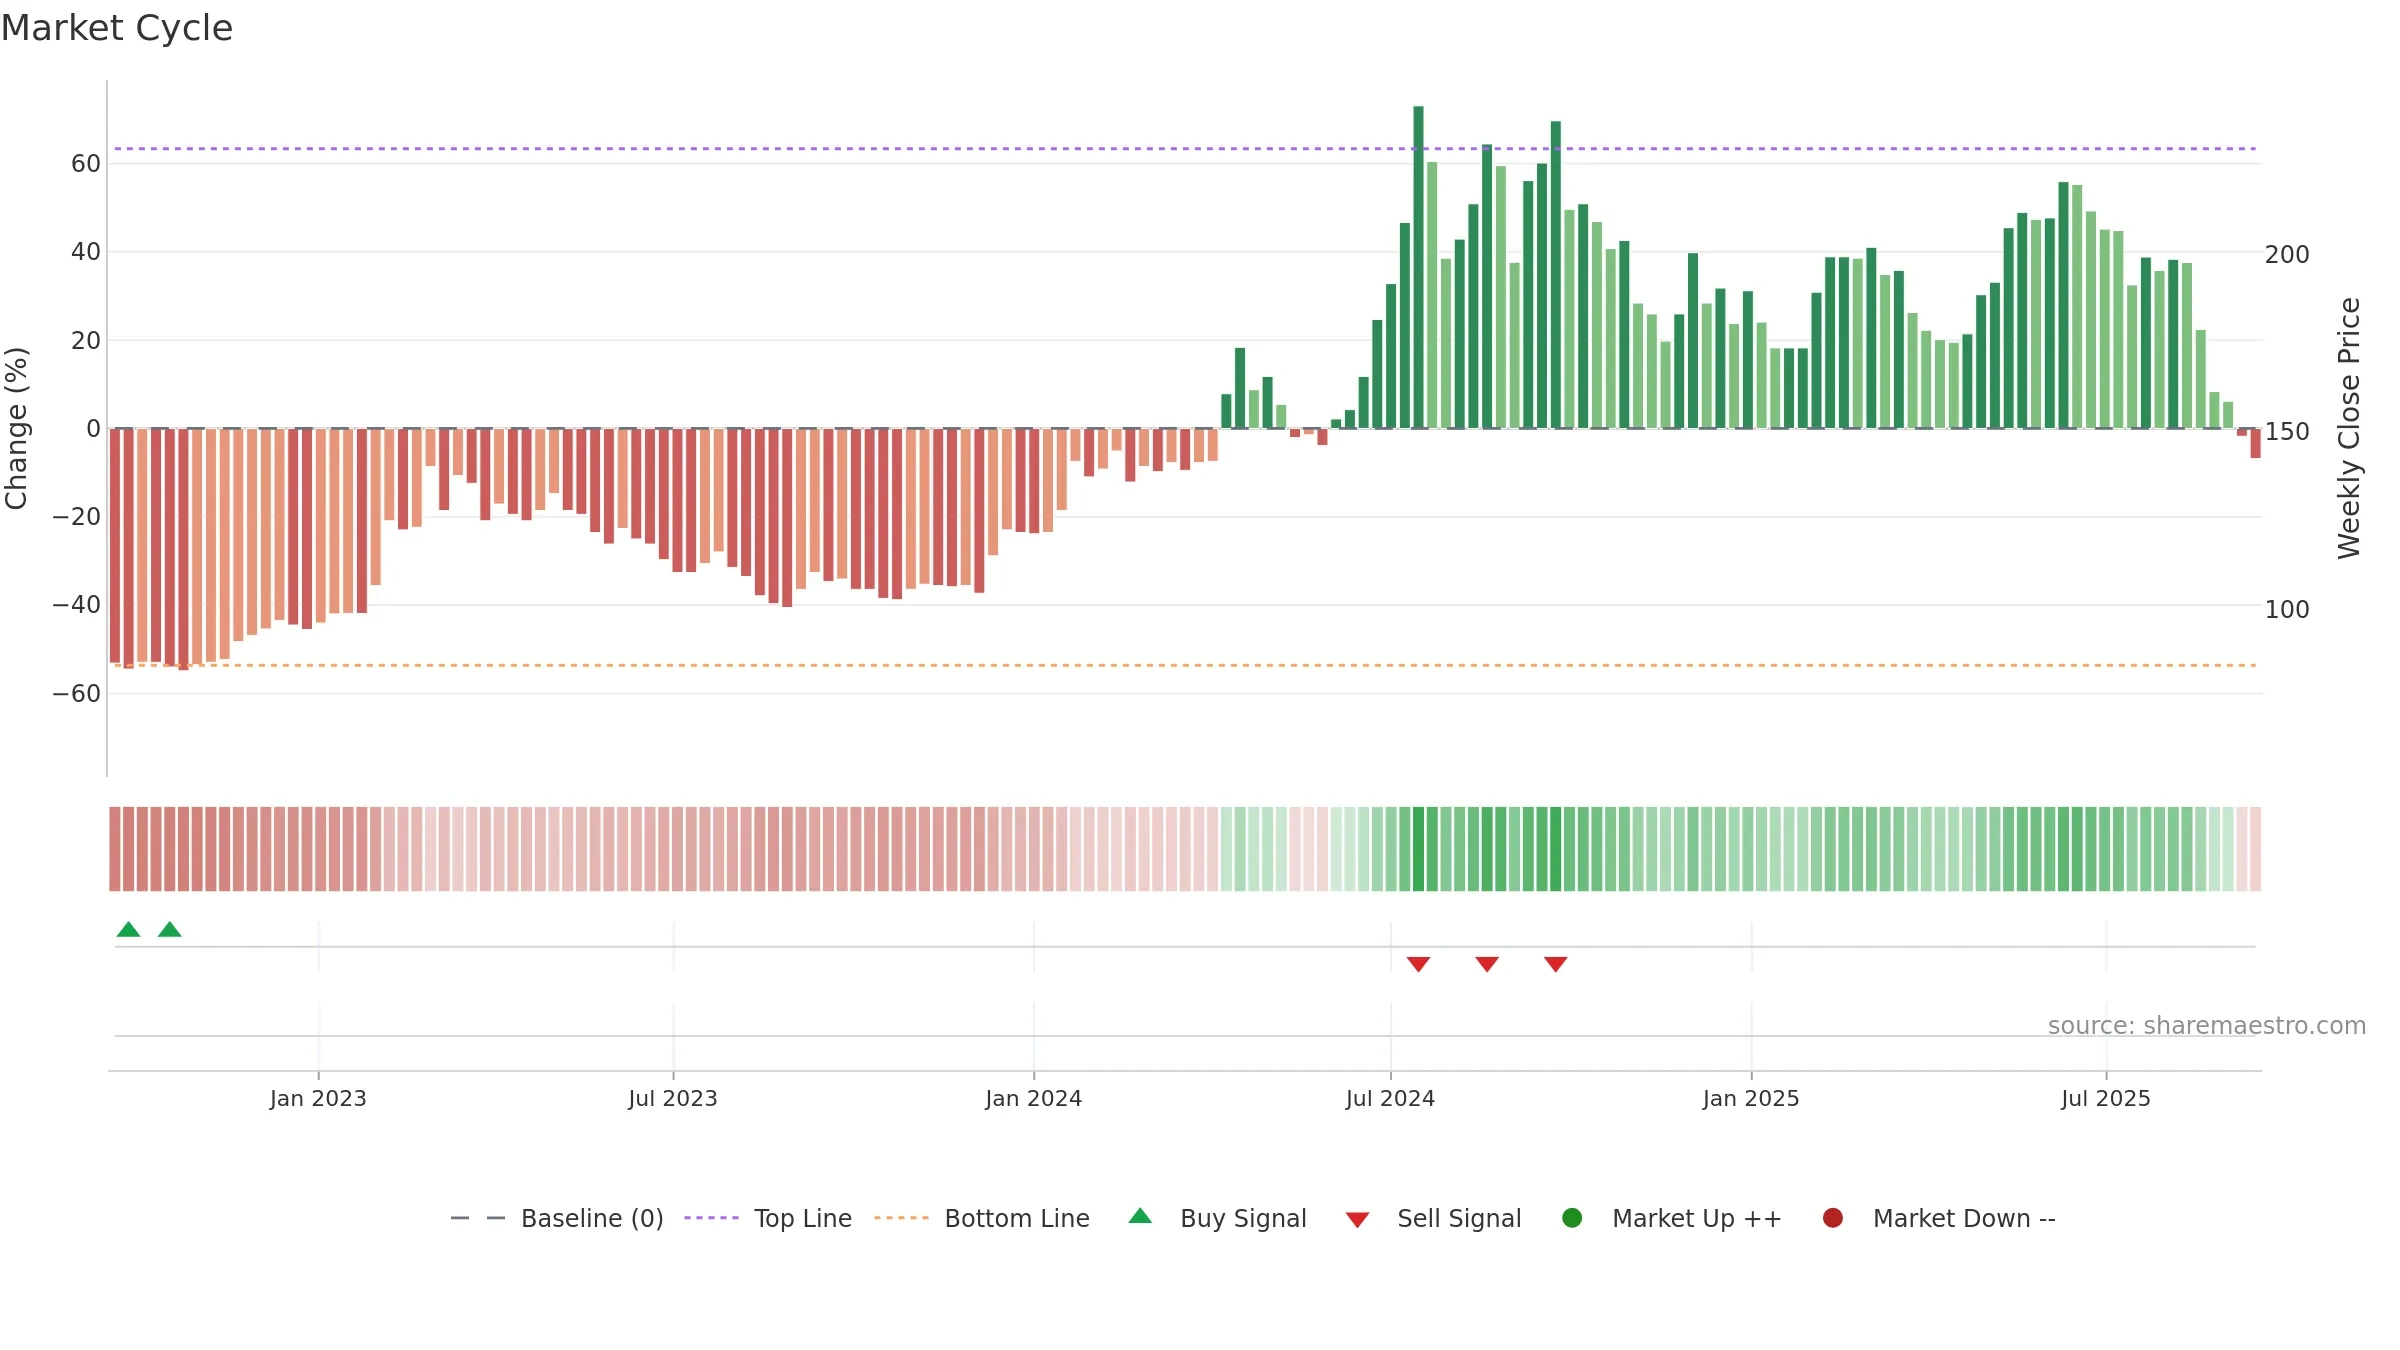Click the Jan 2024 x-axis label

1033,1098
